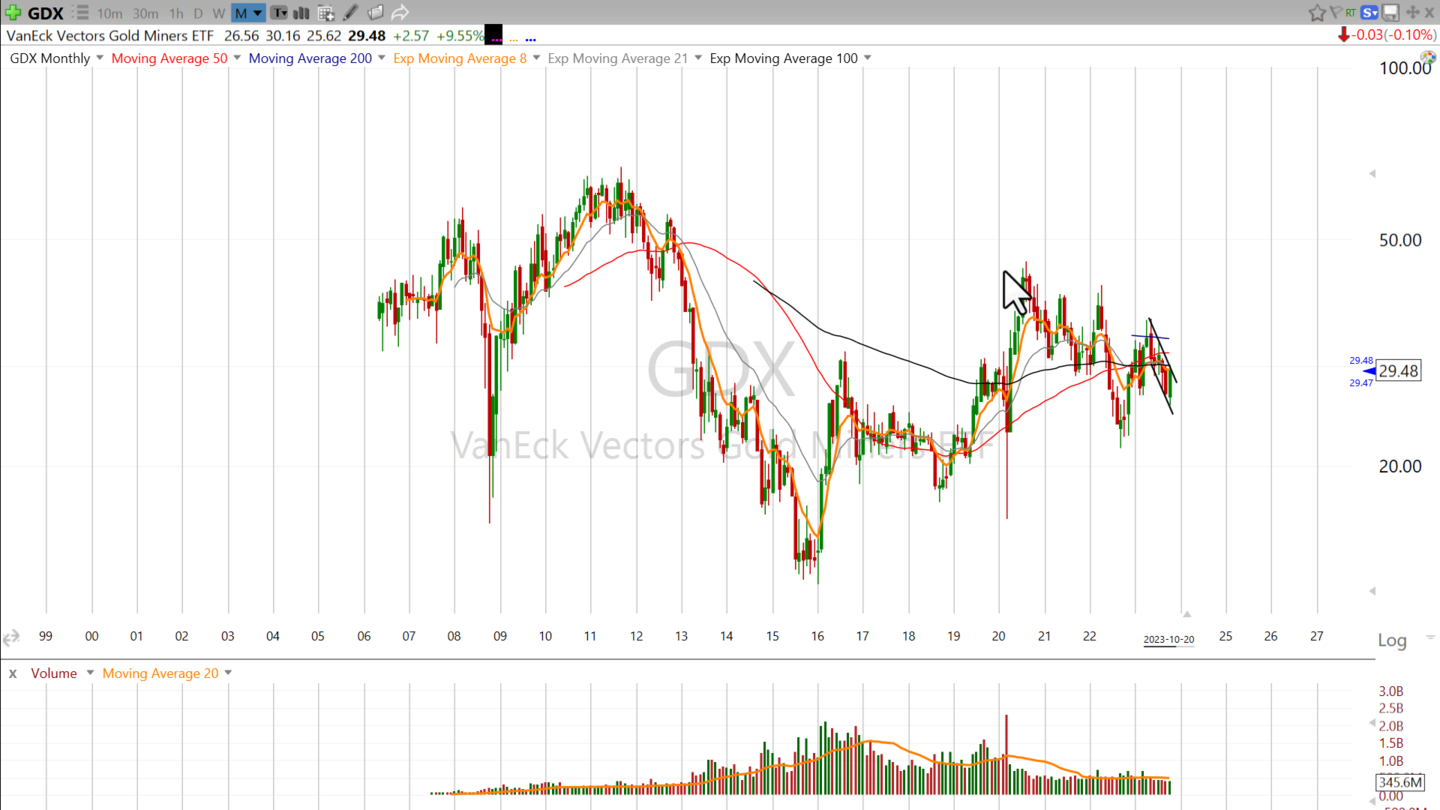The height and width of the screenshot is (810, 1440).
Task: Click the year 16 label on time axis
Action: 817,636
